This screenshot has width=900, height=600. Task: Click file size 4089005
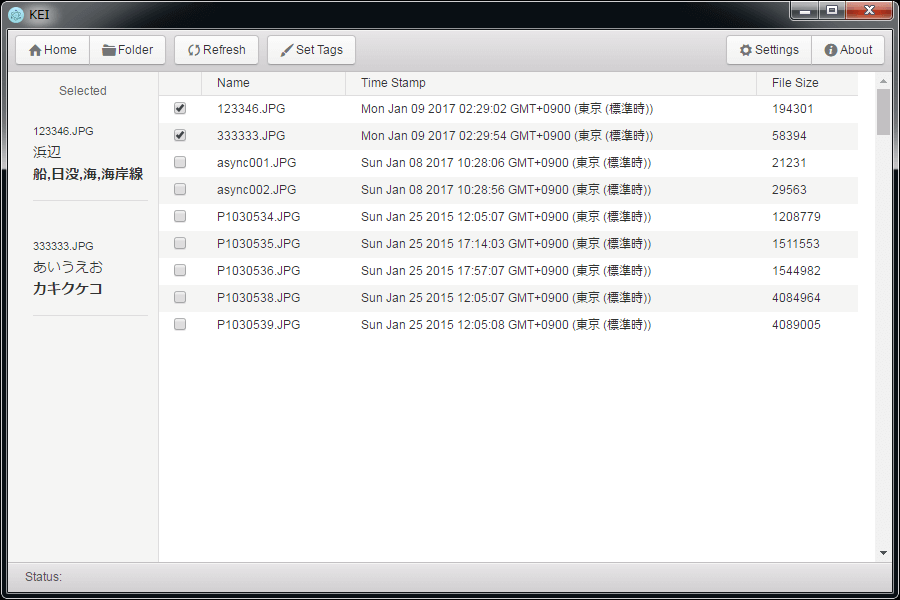796,324
